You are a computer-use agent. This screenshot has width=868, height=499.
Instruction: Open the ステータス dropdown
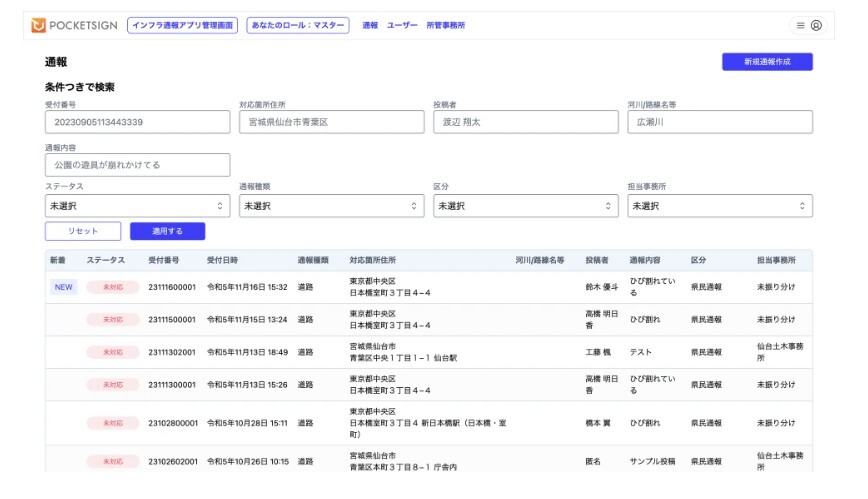click(137, 206)
